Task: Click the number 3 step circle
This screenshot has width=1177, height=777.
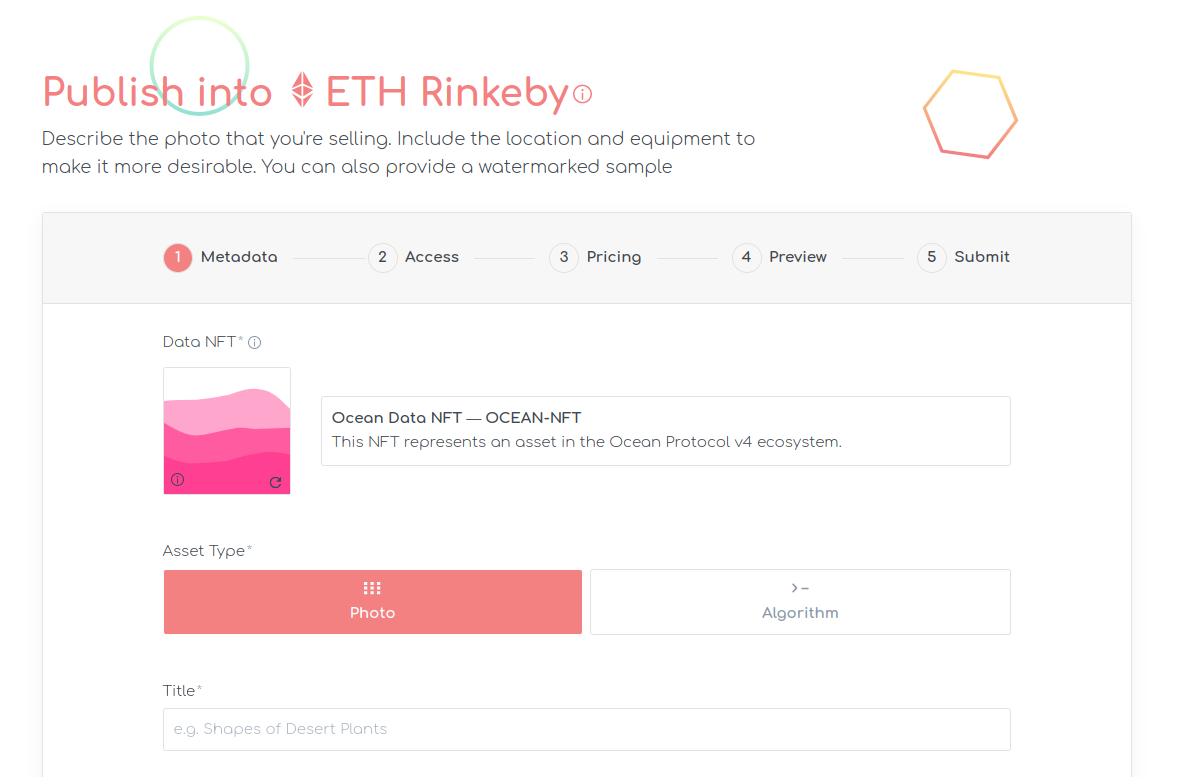Action: (x=564, y=257)
